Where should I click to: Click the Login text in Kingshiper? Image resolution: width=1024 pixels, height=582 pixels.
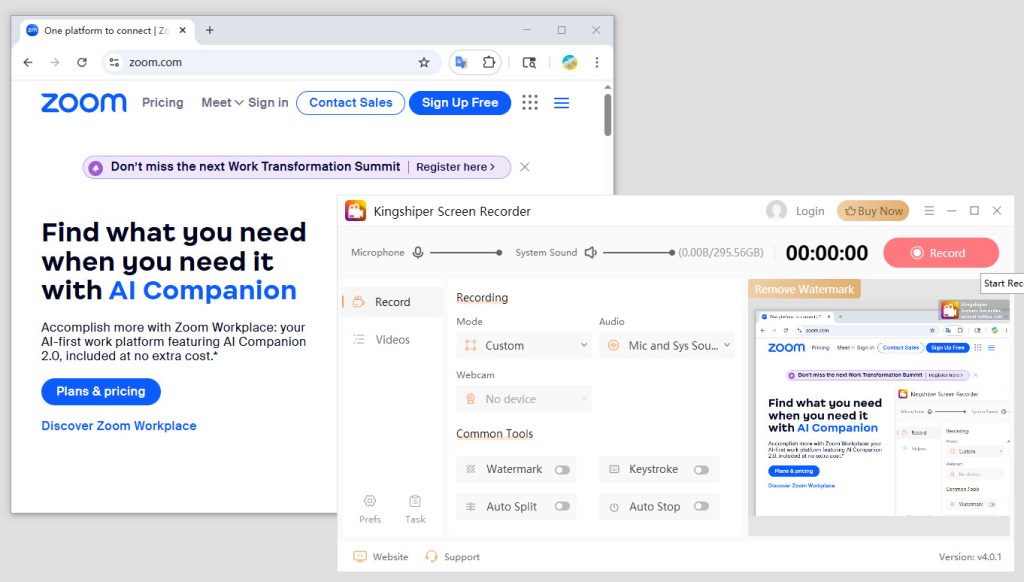pos(810,211)
